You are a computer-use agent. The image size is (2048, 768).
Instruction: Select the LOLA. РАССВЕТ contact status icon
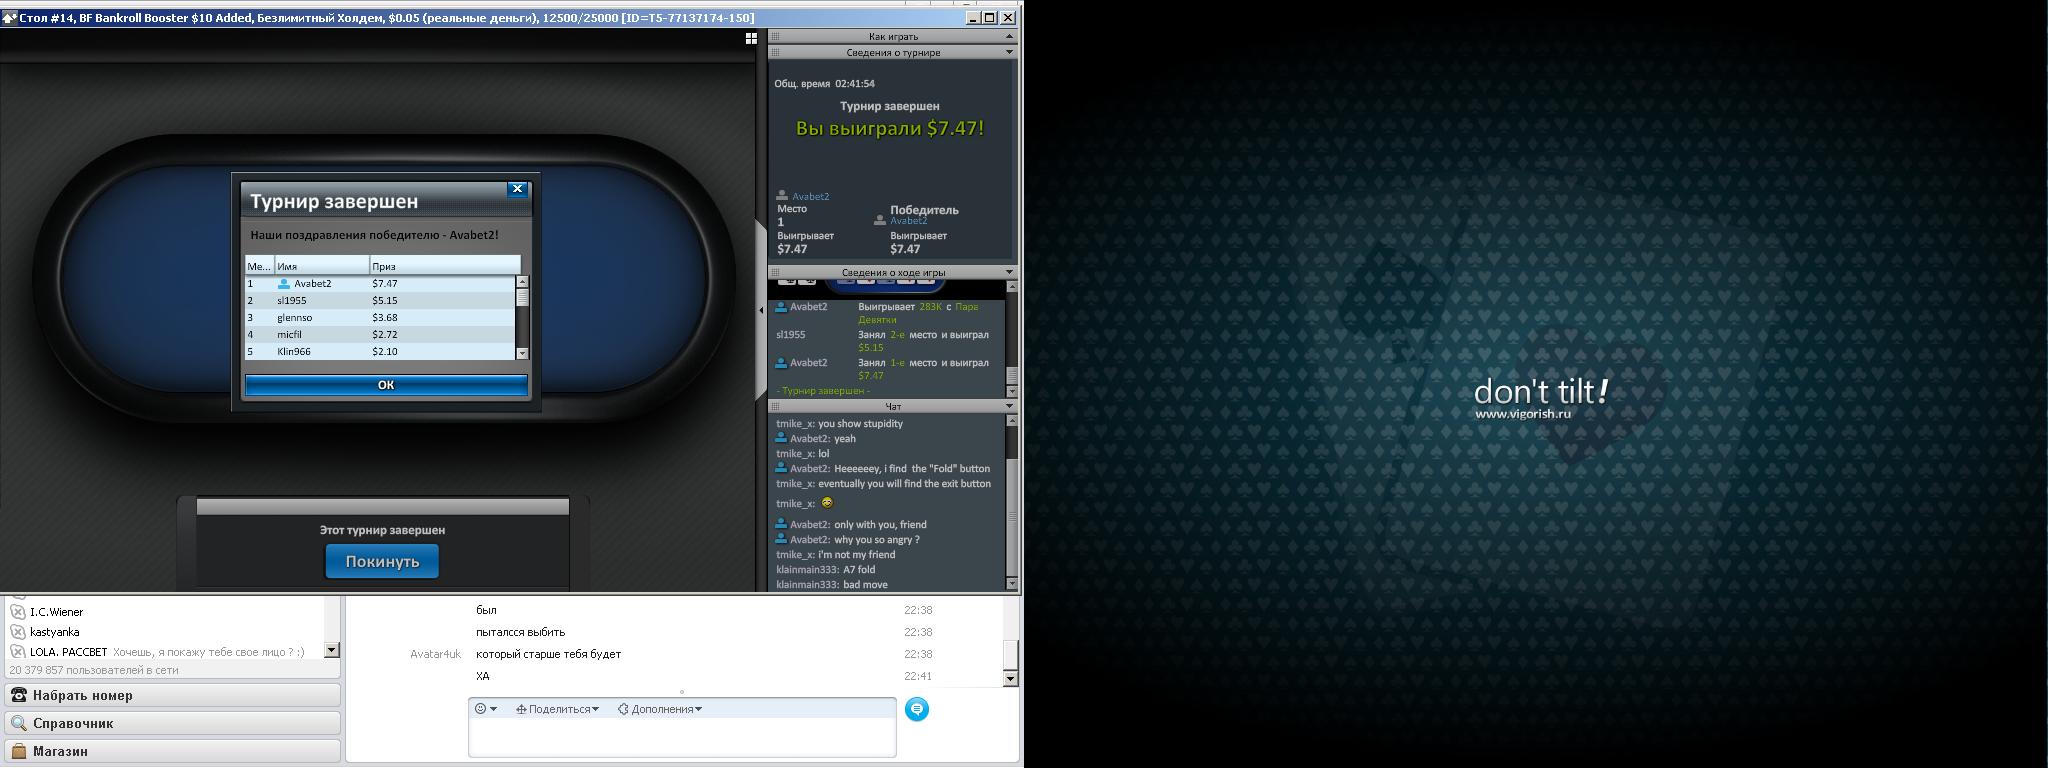(18, 652)
